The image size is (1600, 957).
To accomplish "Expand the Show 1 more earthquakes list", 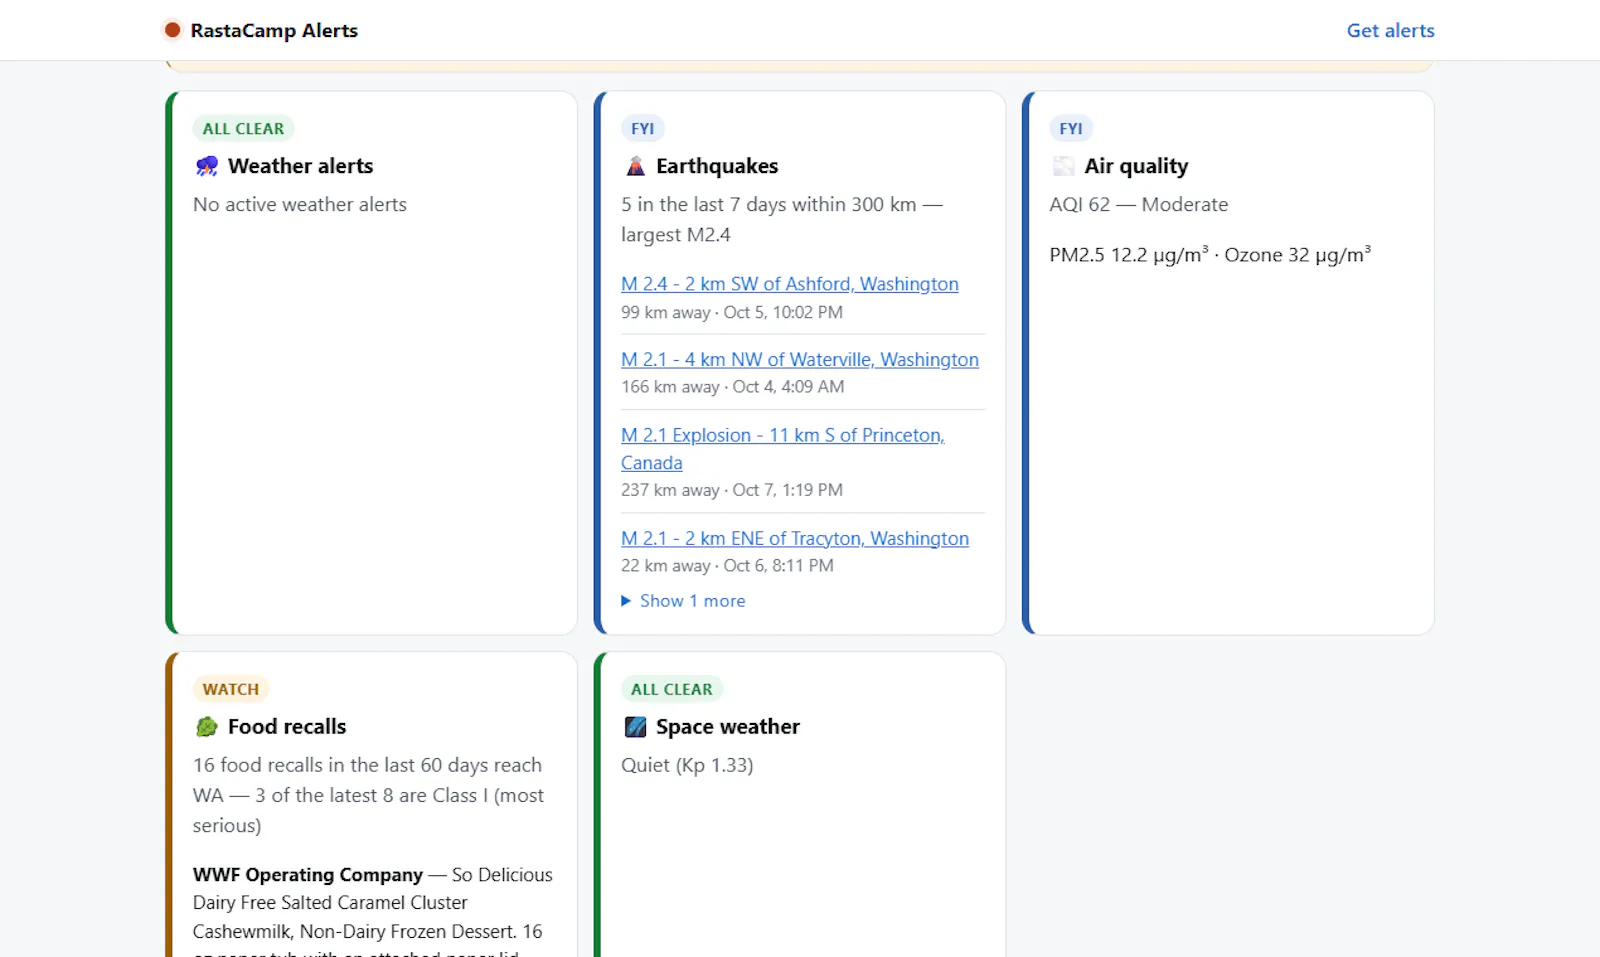I will point(683,601).
